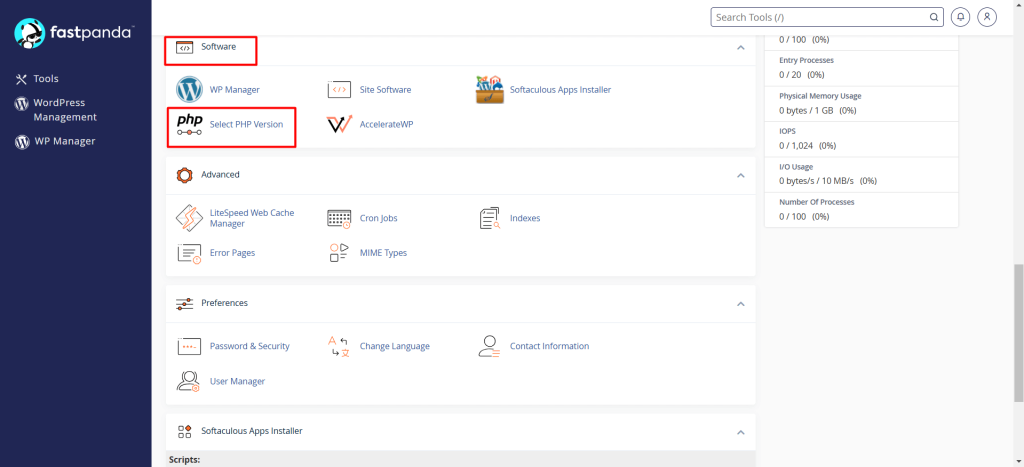Open LiteSpeed Web Cache Manager link
The image size is (1024, 467).
pyautogui.click(x=252, y=218)
